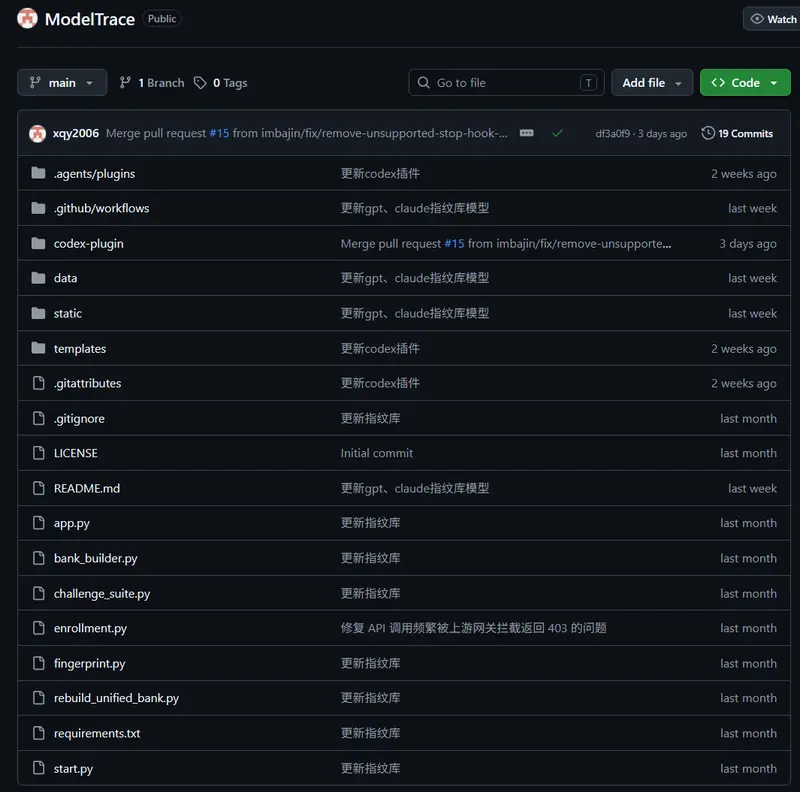Open the start.py file
Viewport: 800px width, 792px height.
tap(73, 769)
